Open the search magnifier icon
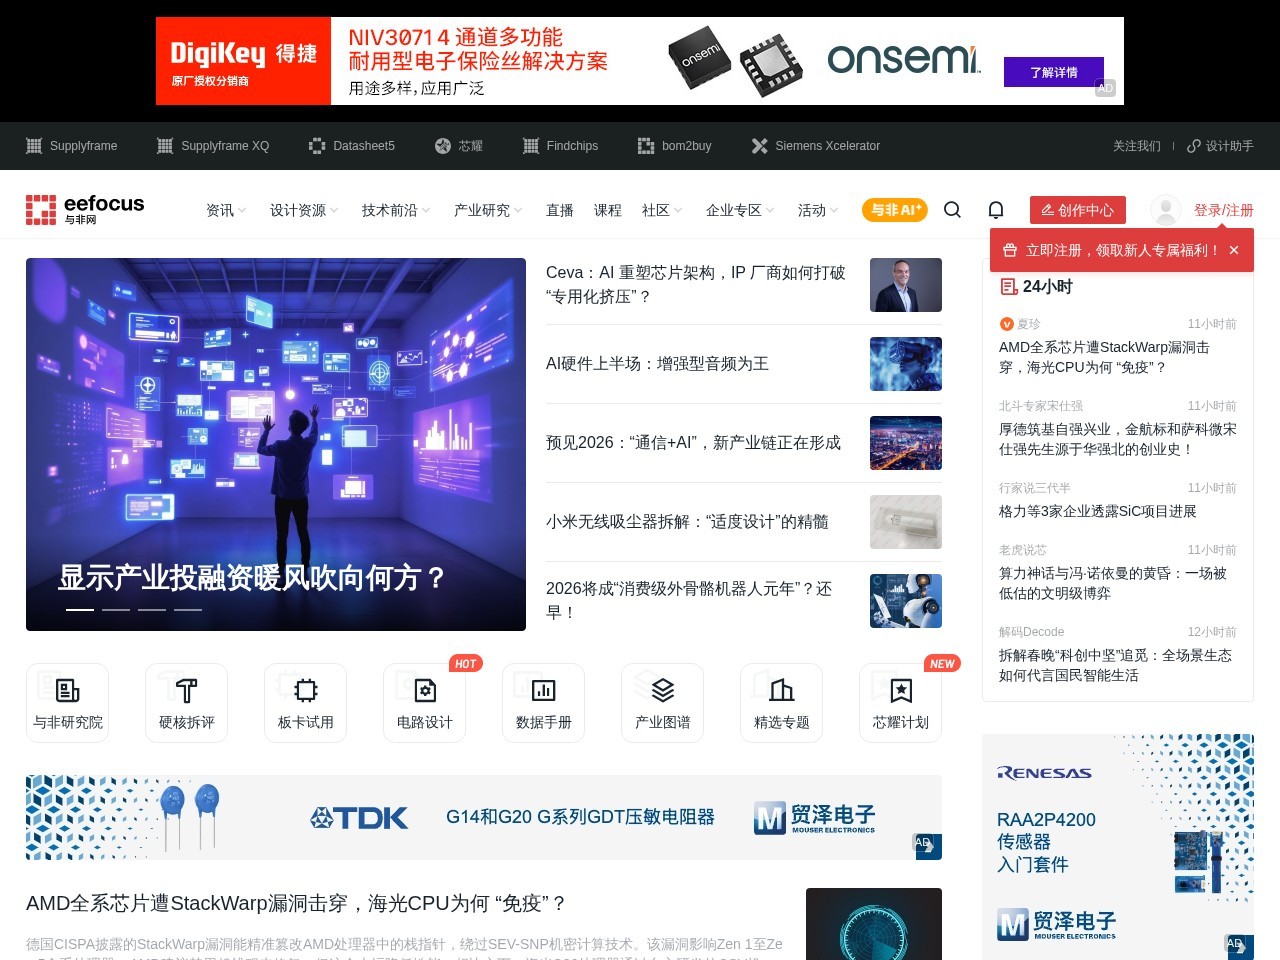This screenshot has height=960, width=1280. (952, 209)
